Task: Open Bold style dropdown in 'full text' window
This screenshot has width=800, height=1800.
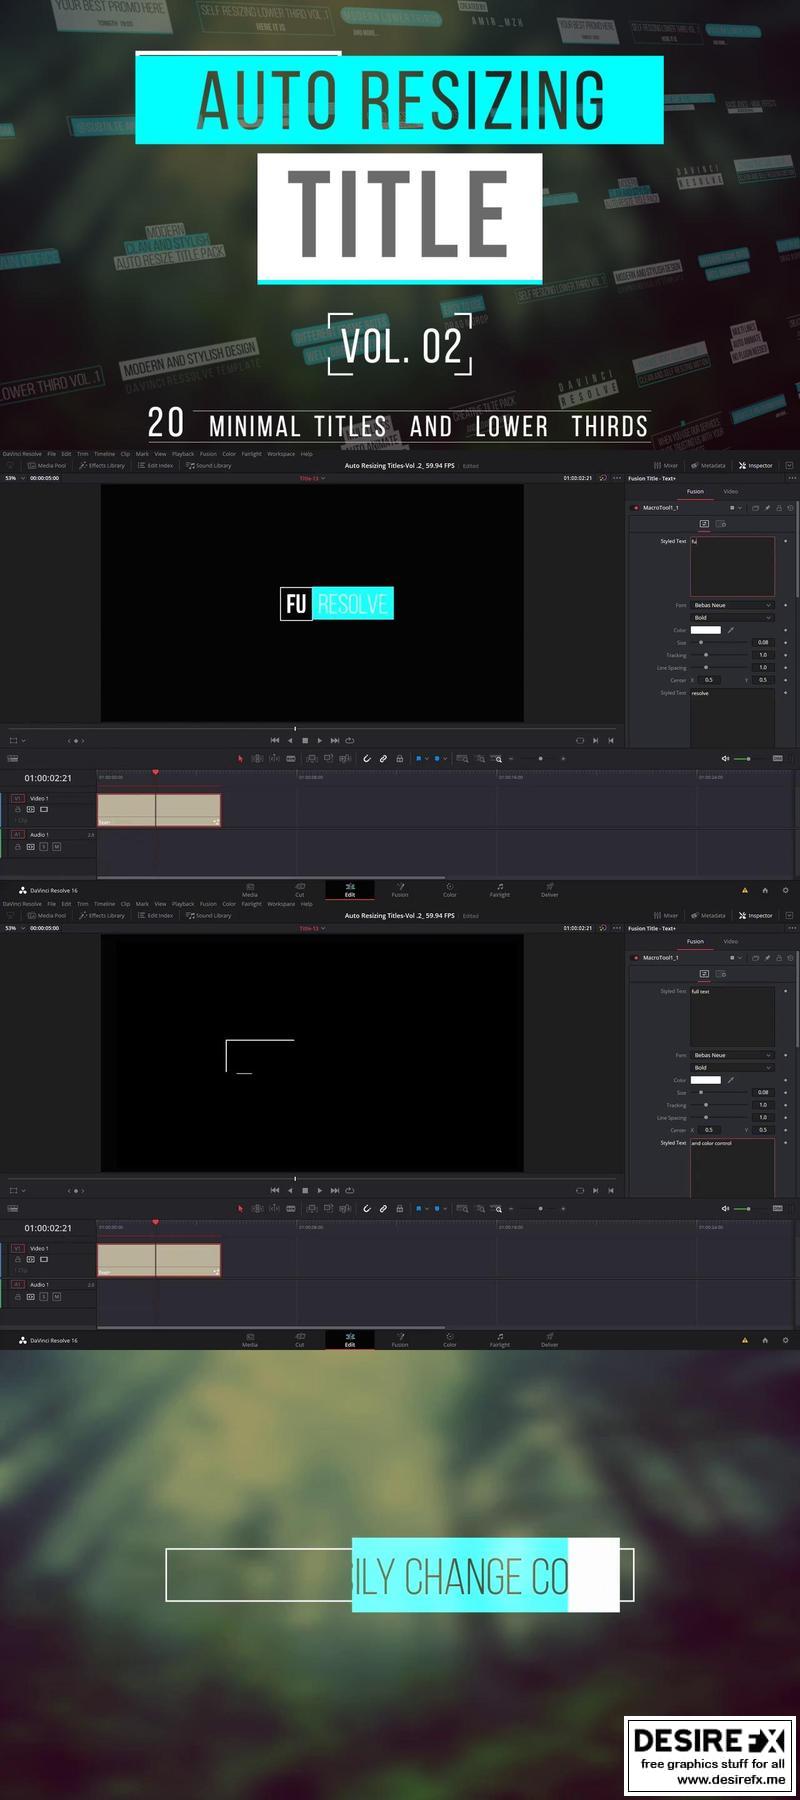Action: click(x=733, y=1068)
